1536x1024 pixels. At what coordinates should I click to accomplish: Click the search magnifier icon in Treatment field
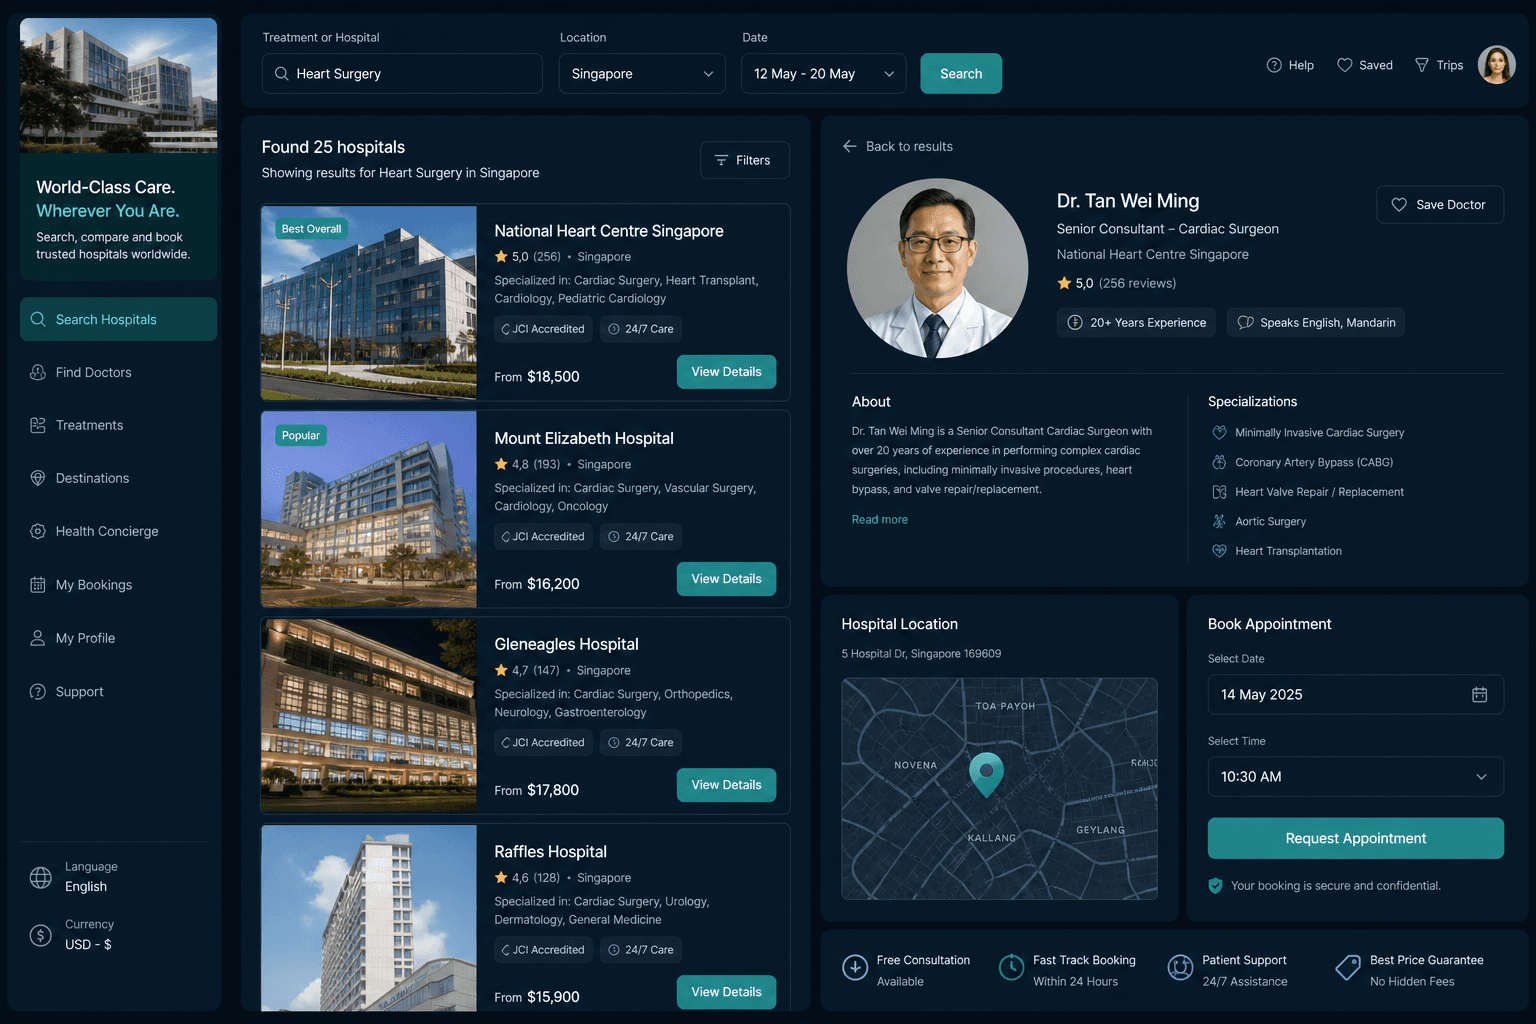pyautogui.click(x=281, y=74)
